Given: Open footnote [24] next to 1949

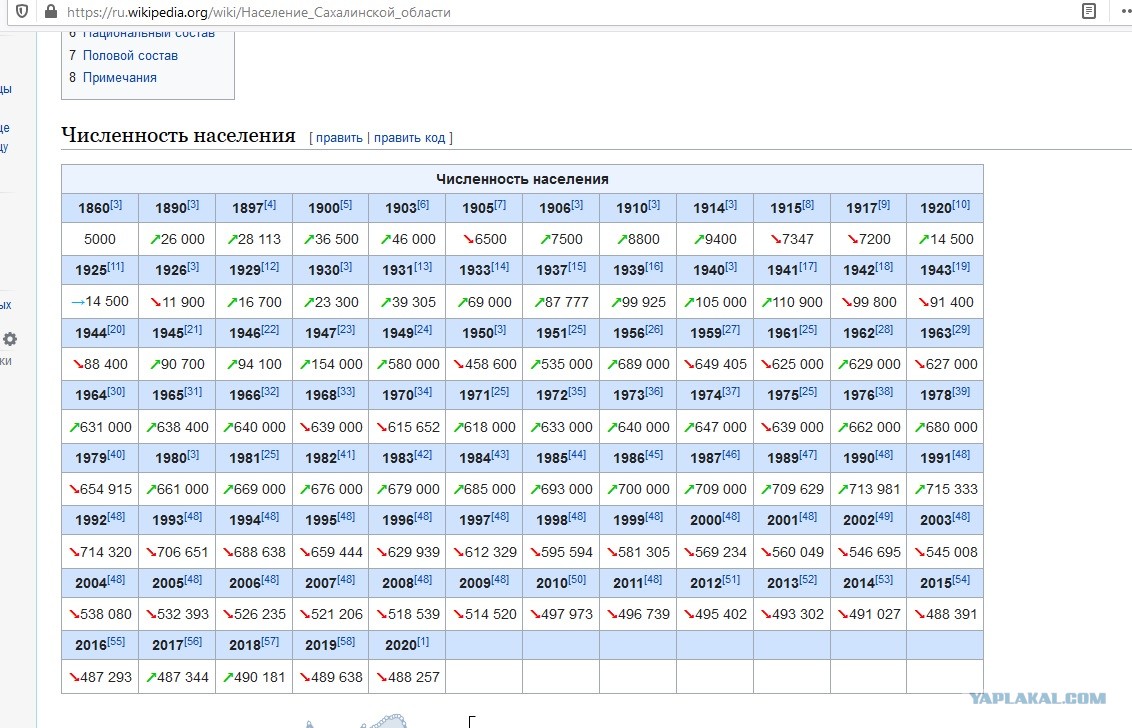Looking at the screenshot, I should coord(423,329).
